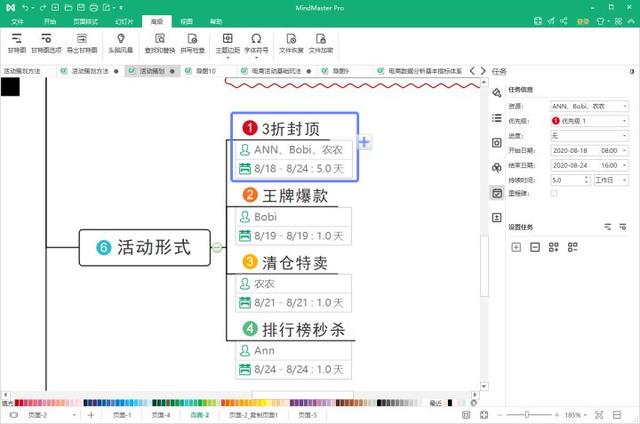The image size is (640, 424).
Task: Open Gantt chart options (甘特图选项)
Action: pyautogui.click(x=46, y=43)
